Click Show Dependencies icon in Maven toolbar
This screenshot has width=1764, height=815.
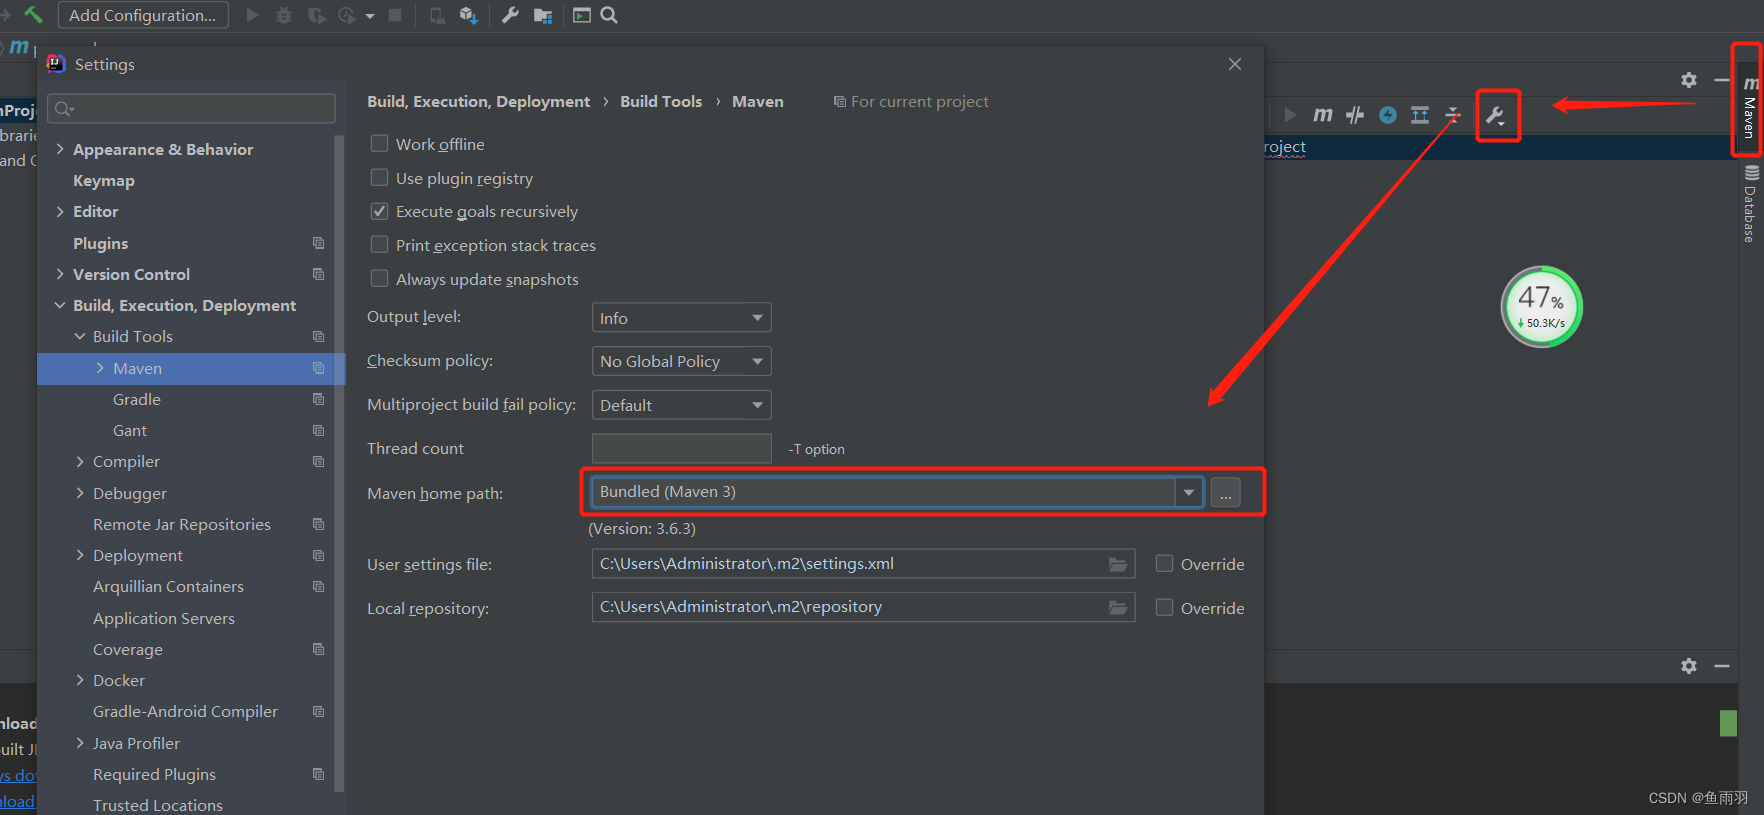[1420, 115]
